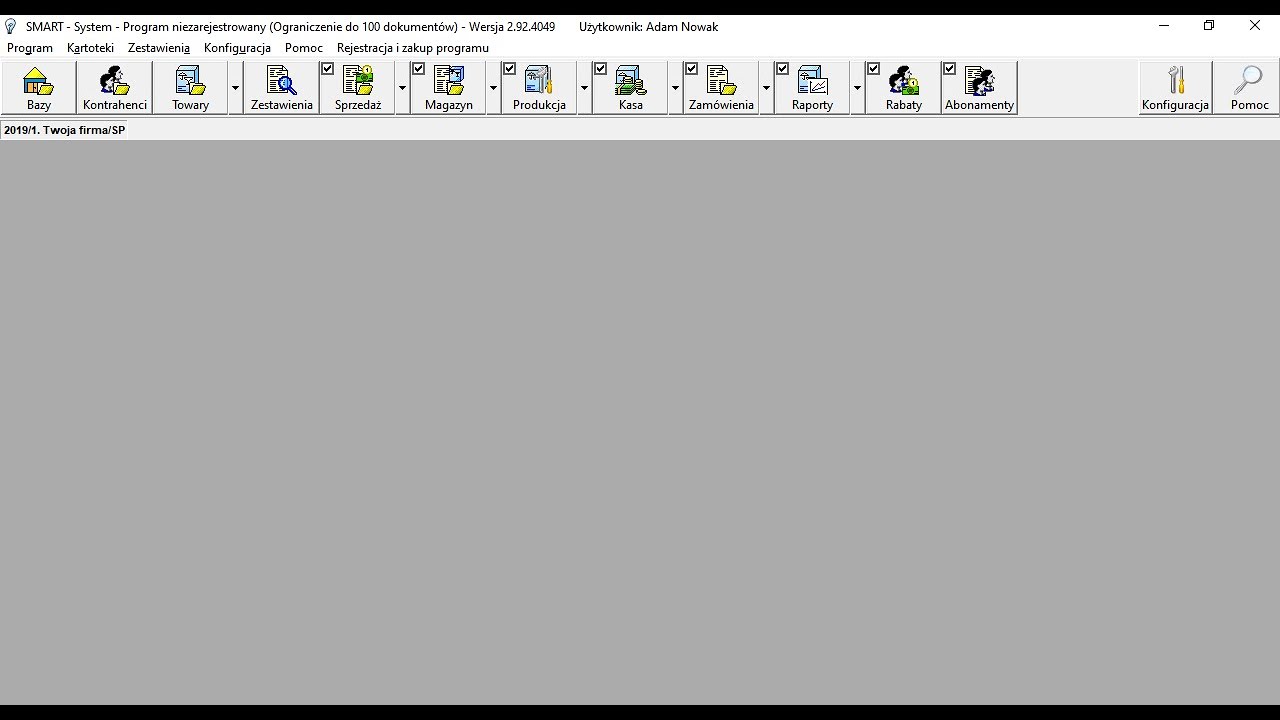
Task: Expand the Towary dropdown arrow
Action: 236,88
